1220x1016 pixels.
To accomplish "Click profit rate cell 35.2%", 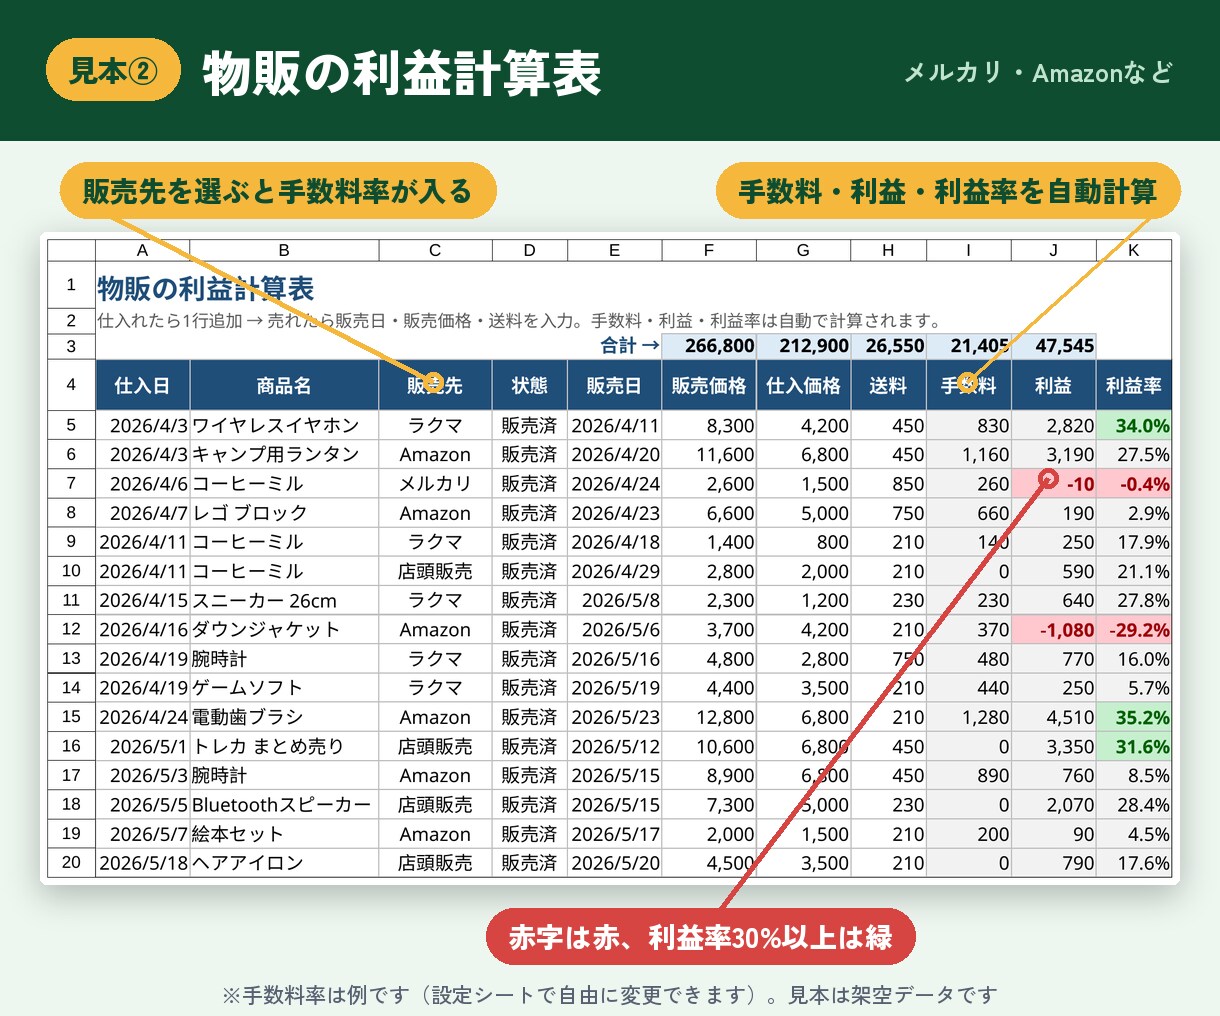I will 1133,717.
